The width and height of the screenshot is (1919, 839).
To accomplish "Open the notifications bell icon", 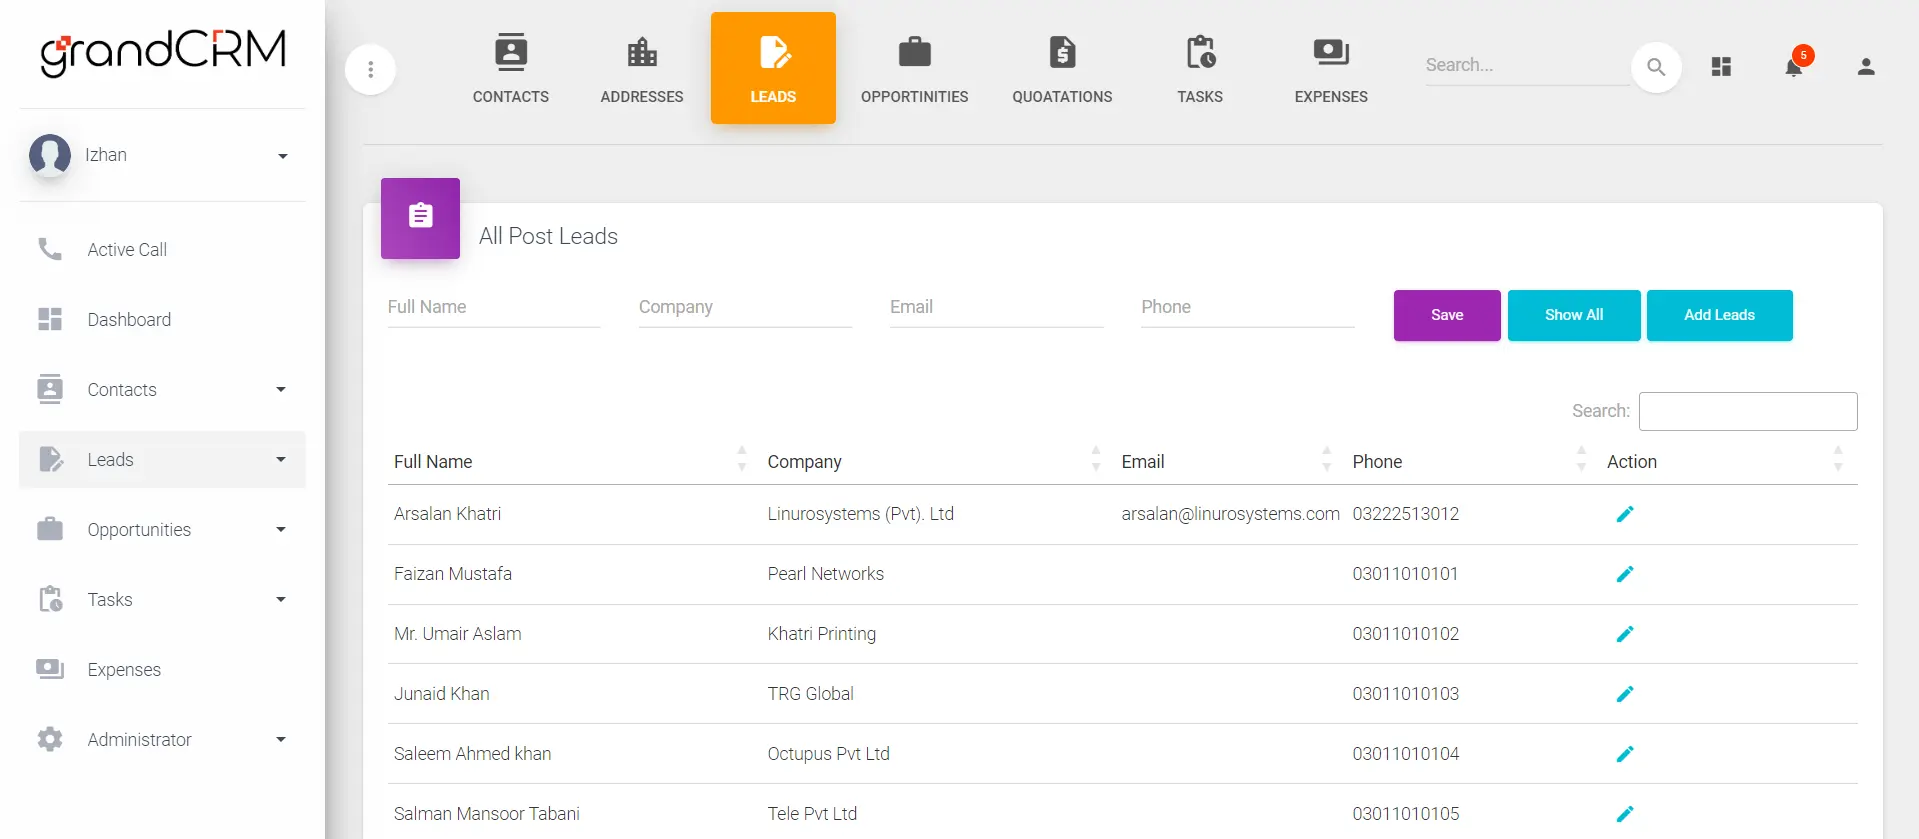I will pyautogui.click(x=1793, y=67).
